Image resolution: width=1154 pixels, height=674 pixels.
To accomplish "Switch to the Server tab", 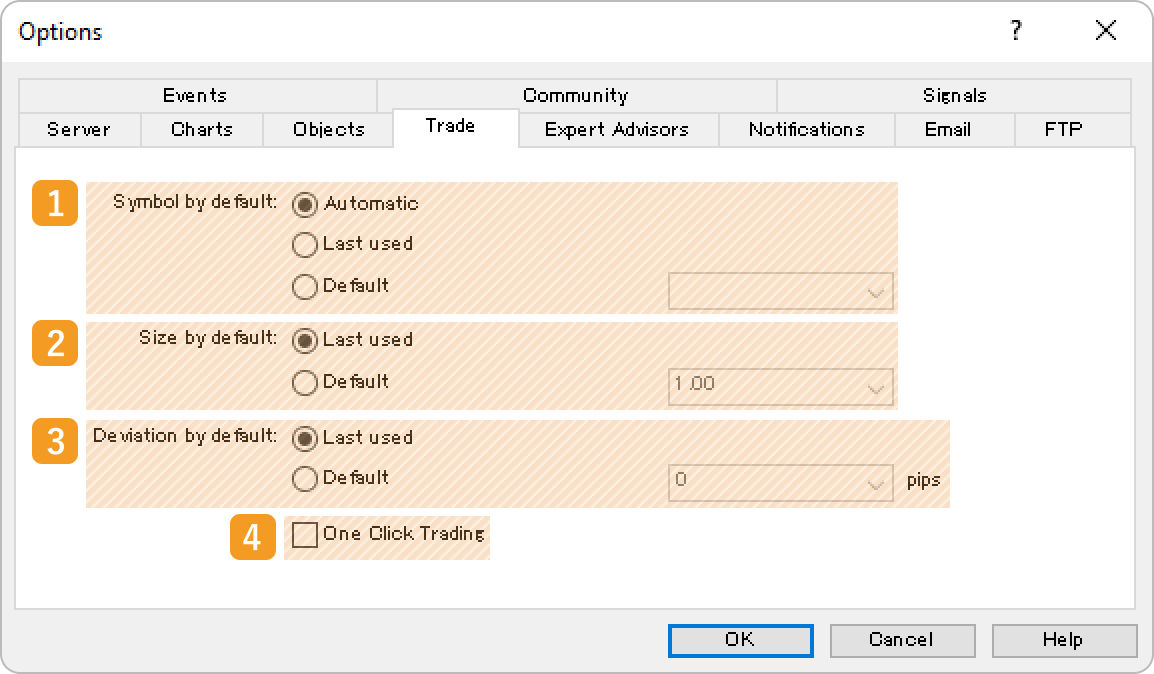I will click(x=78, y=129).
